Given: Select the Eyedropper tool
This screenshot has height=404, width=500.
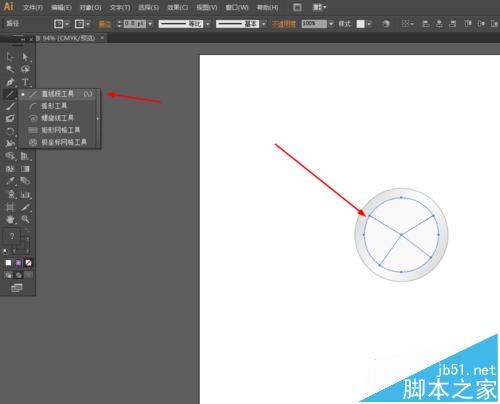Looking at the screenshot, I should pyautogui.click(x=10, y=181).
